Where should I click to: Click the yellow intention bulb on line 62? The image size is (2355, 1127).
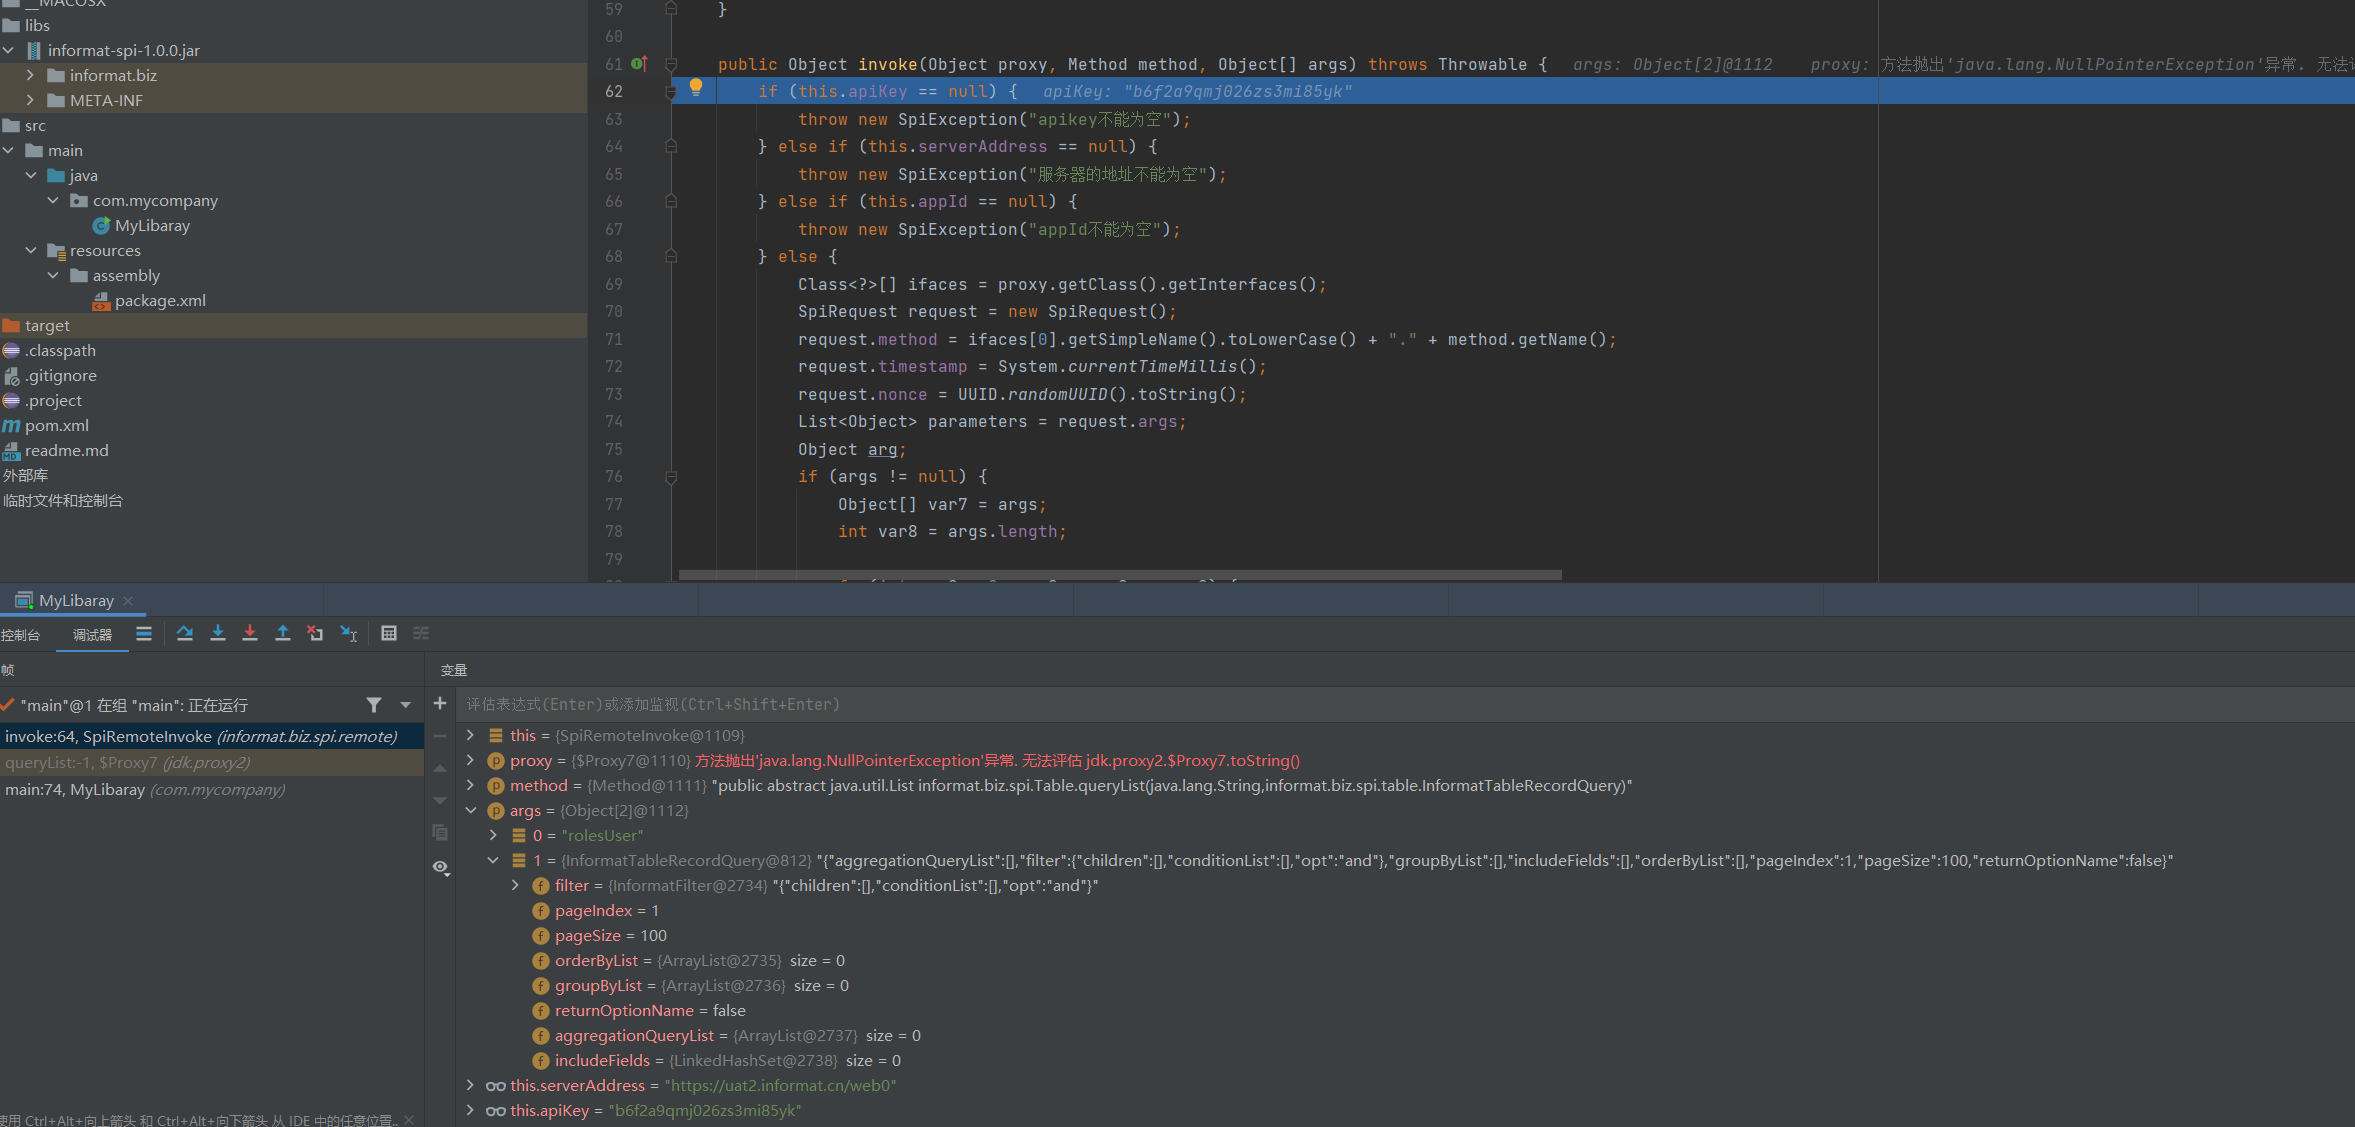tap(697, 89)
